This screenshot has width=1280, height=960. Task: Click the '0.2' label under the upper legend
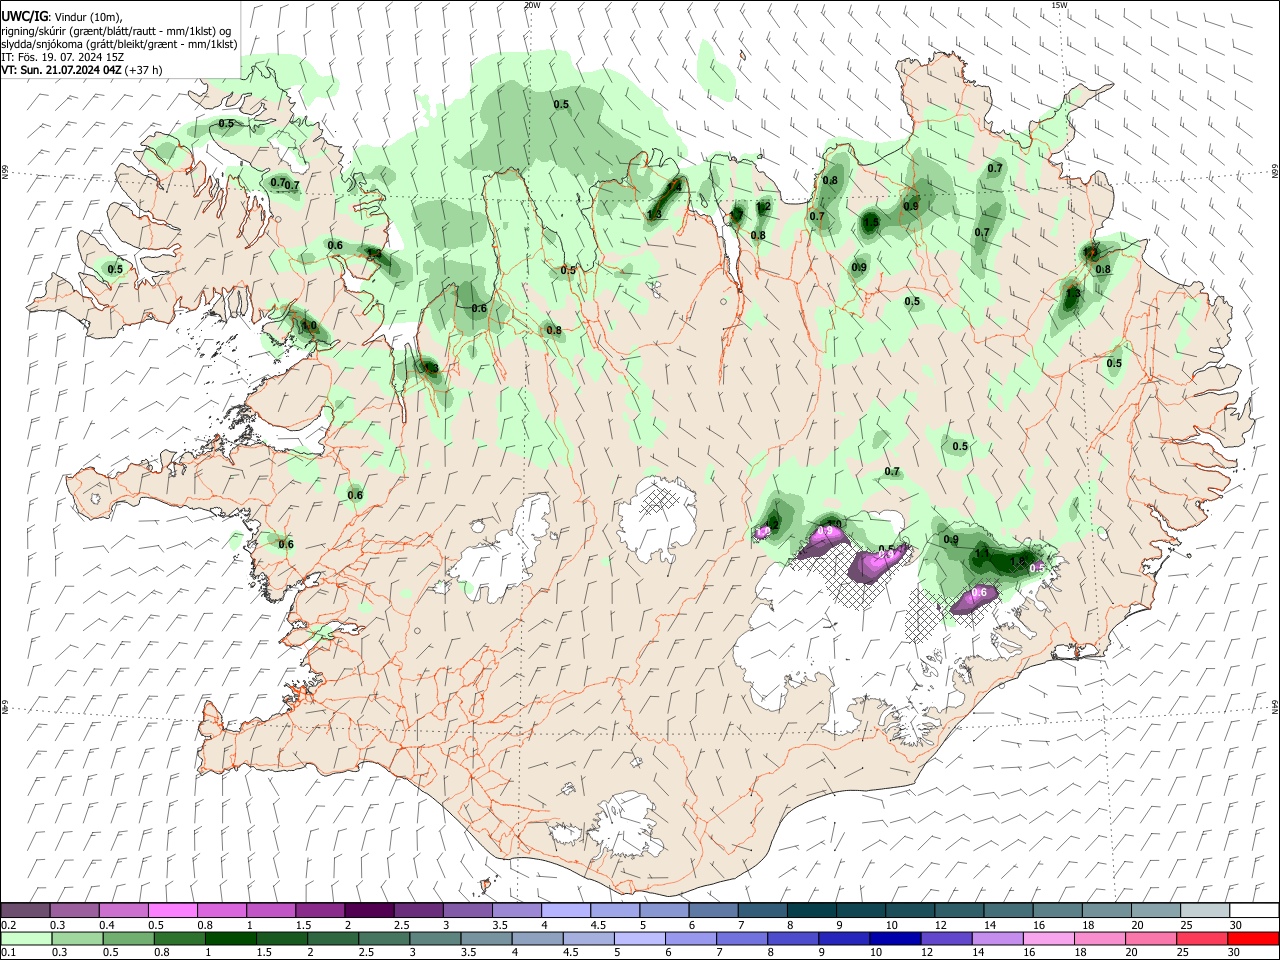(x=8, y=925)
